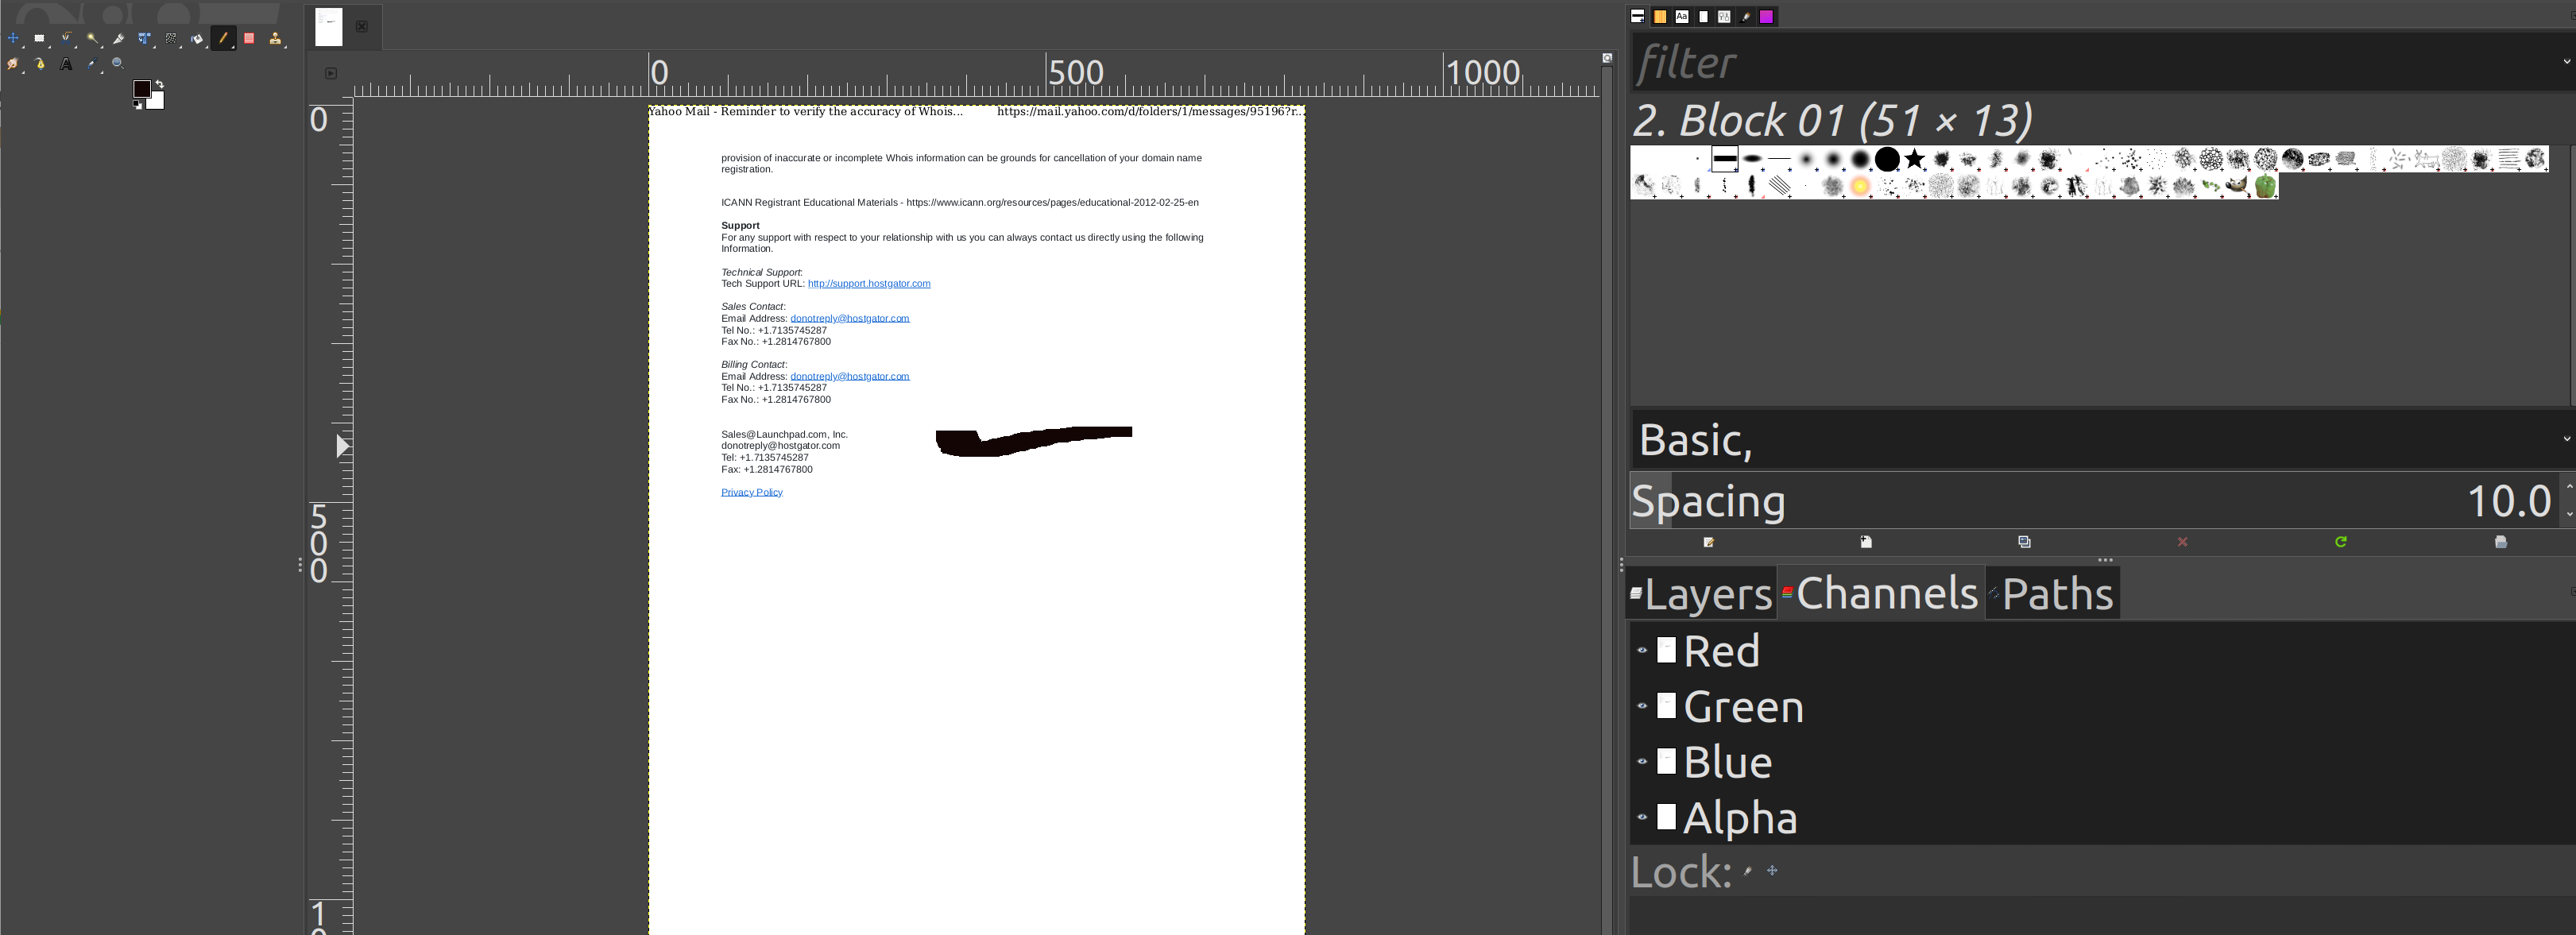The width and height of the screenshot is (2576, 935).
Task: Click the black foreground color swatch
Action: [x=142, y=89]
